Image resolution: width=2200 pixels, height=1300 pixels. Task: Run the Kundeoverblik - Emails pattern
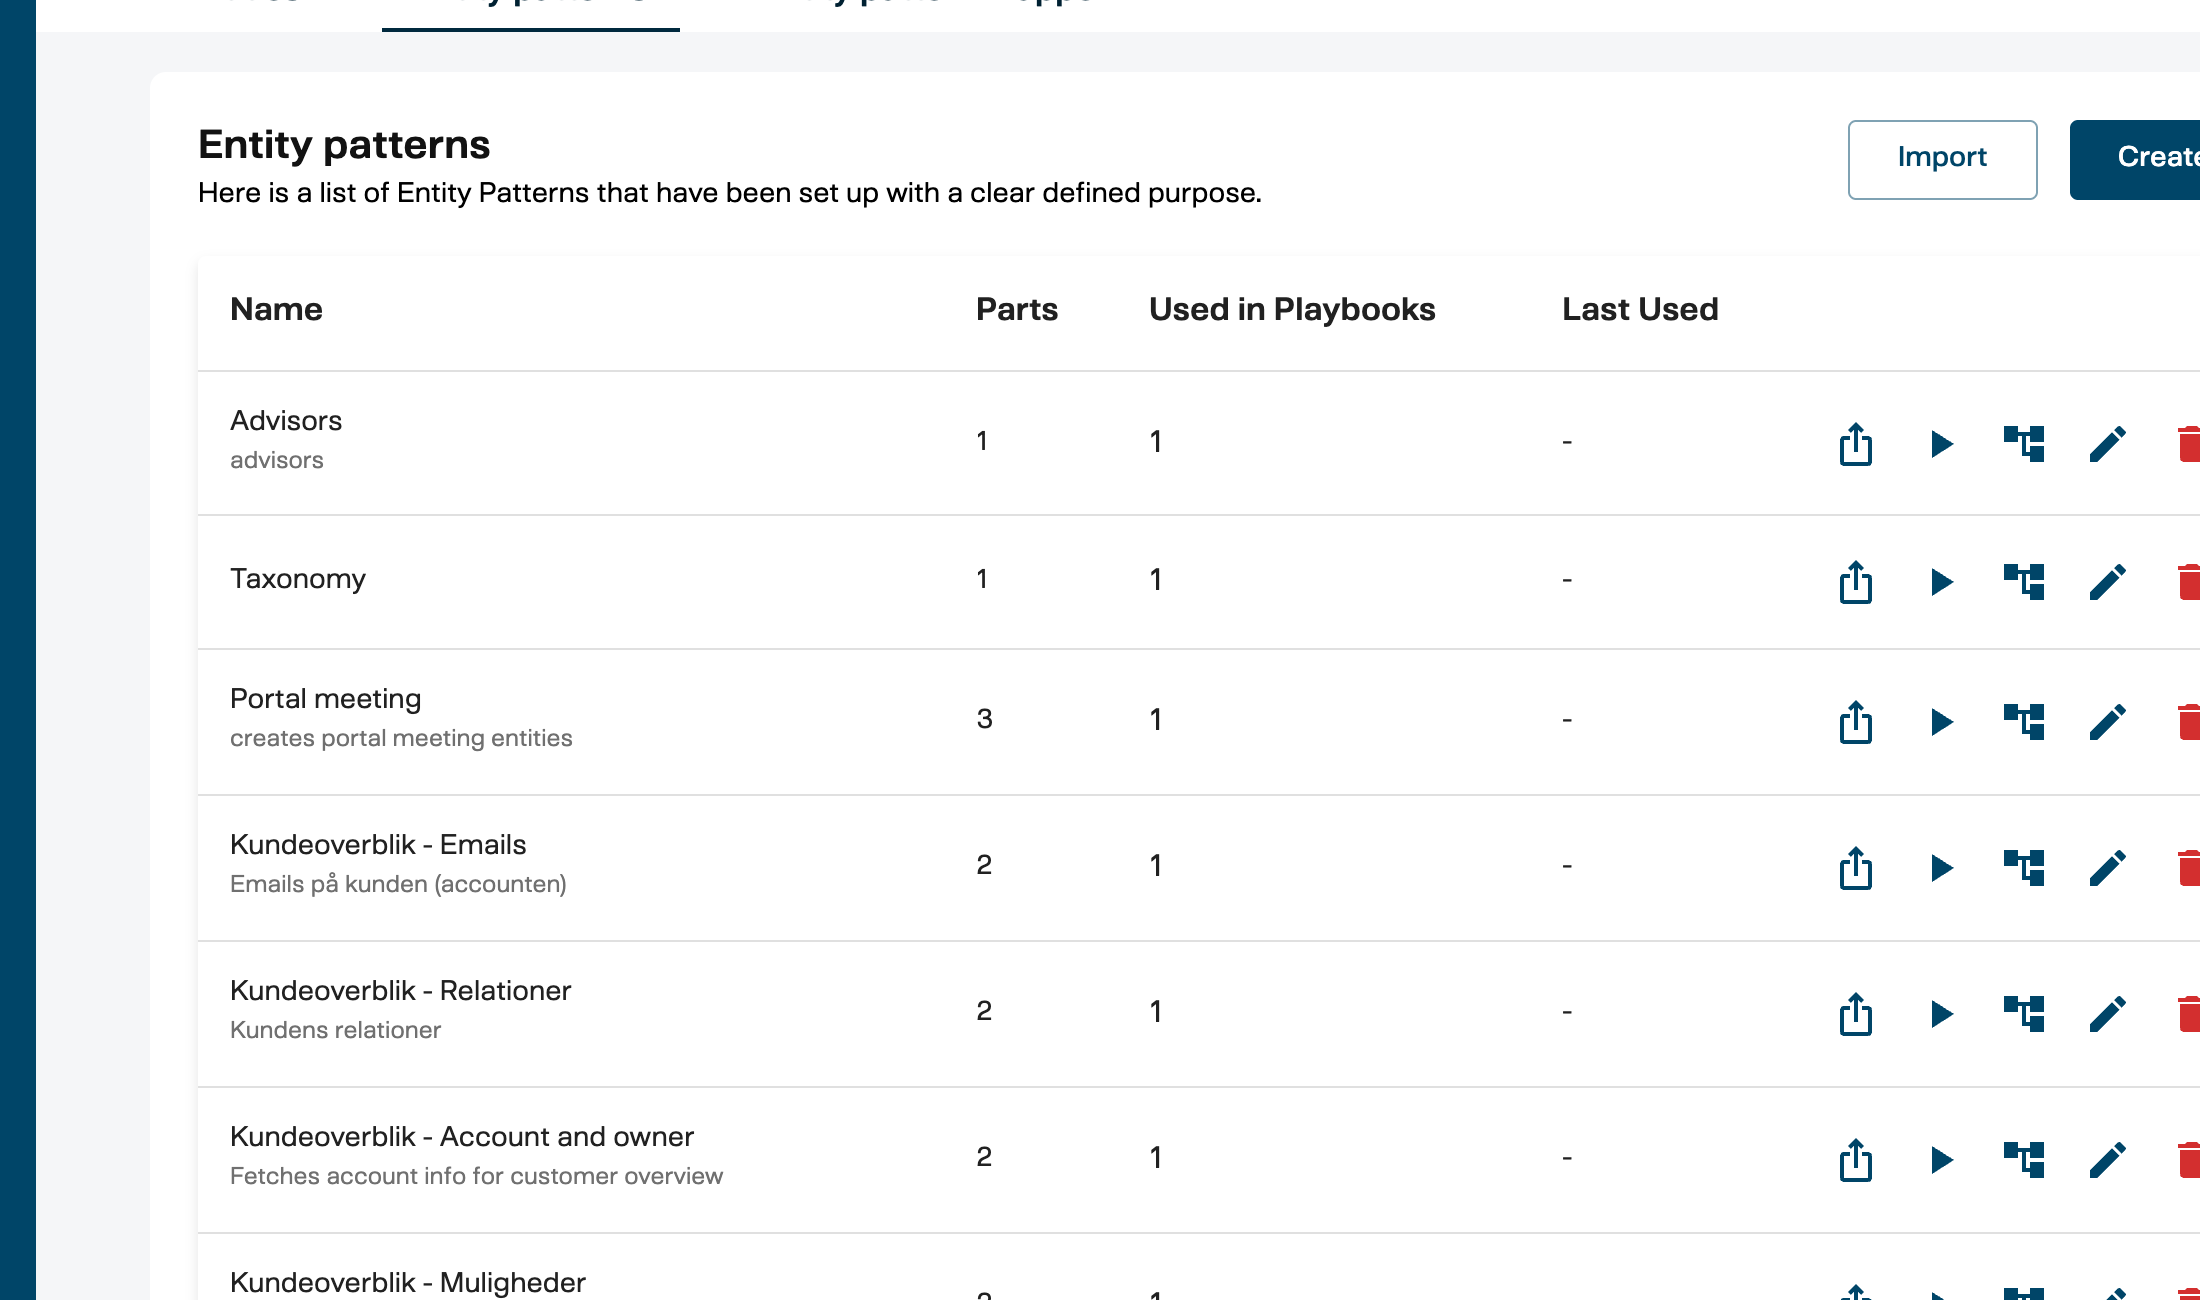click(1942, 866)
